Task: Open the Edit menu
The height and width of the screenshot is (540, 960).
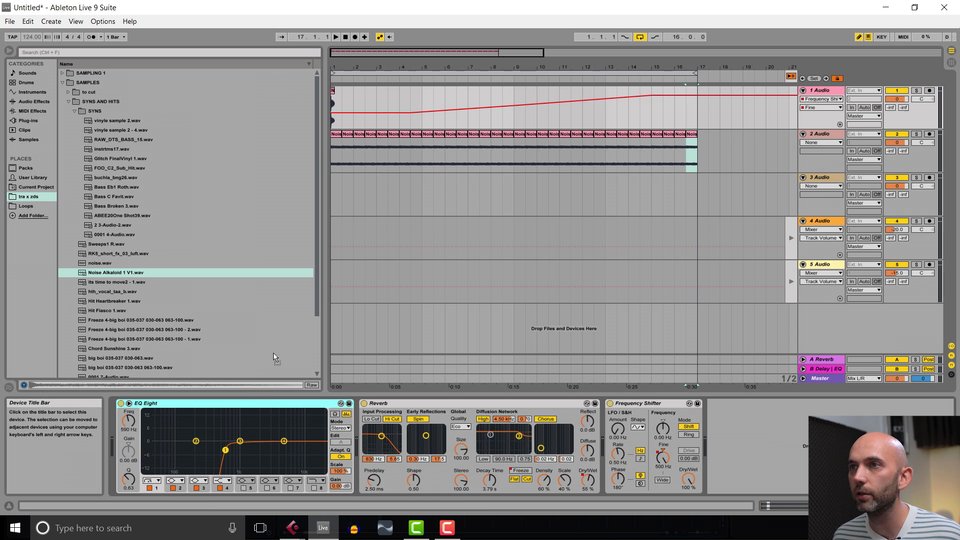Action: click(28, 21)
